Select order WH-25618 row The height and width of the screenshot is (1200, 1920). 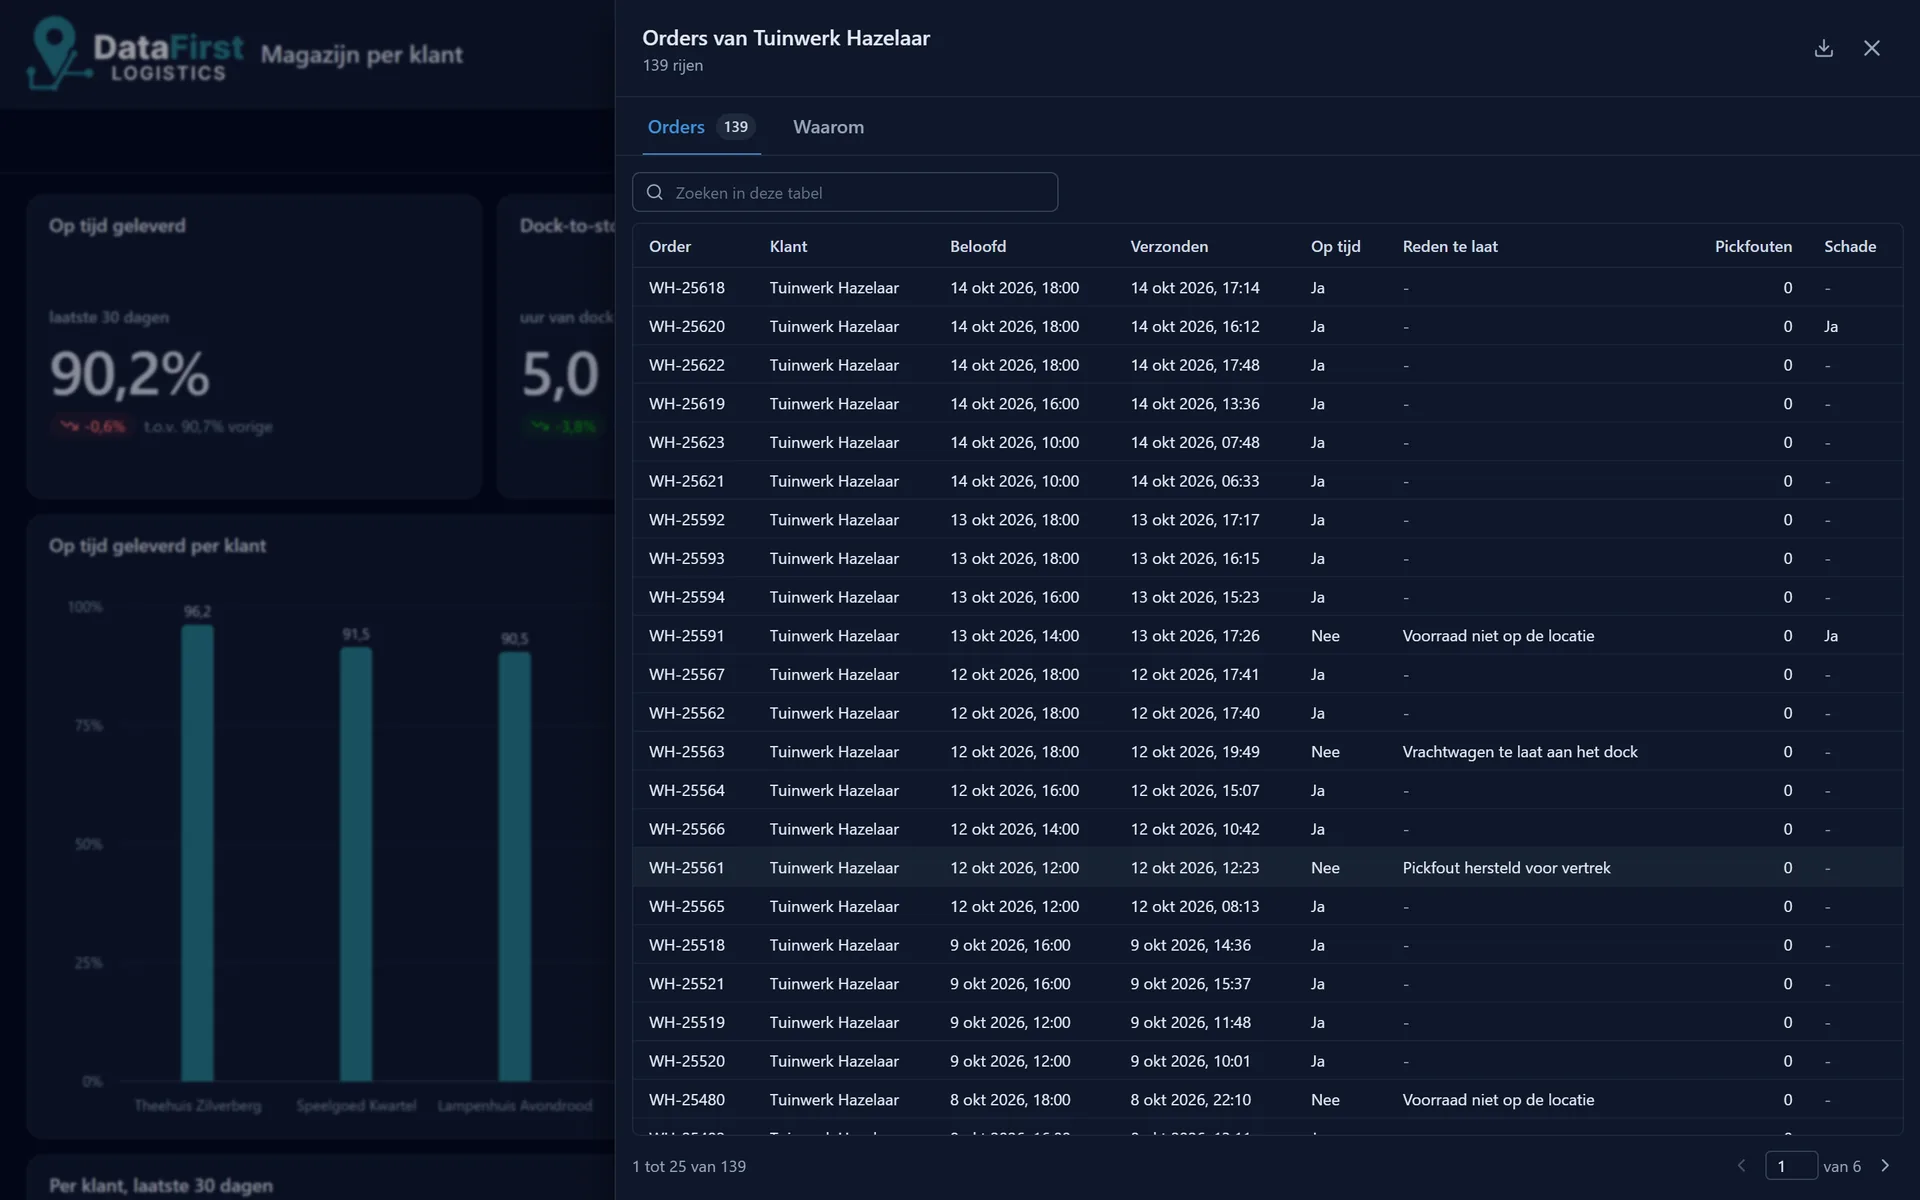point(1267,287)
